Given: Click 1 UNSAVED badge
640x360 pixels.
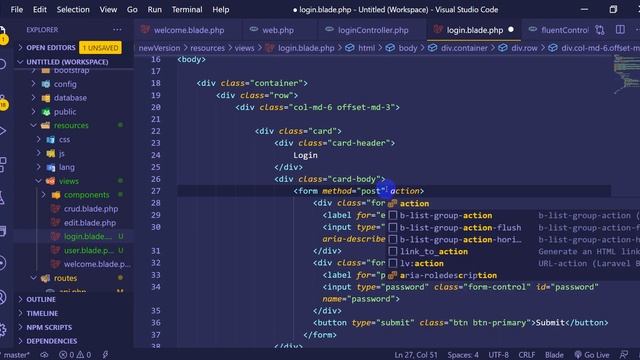Looking at the screenshot, I should pyautogui.click(x=100, y=48).
